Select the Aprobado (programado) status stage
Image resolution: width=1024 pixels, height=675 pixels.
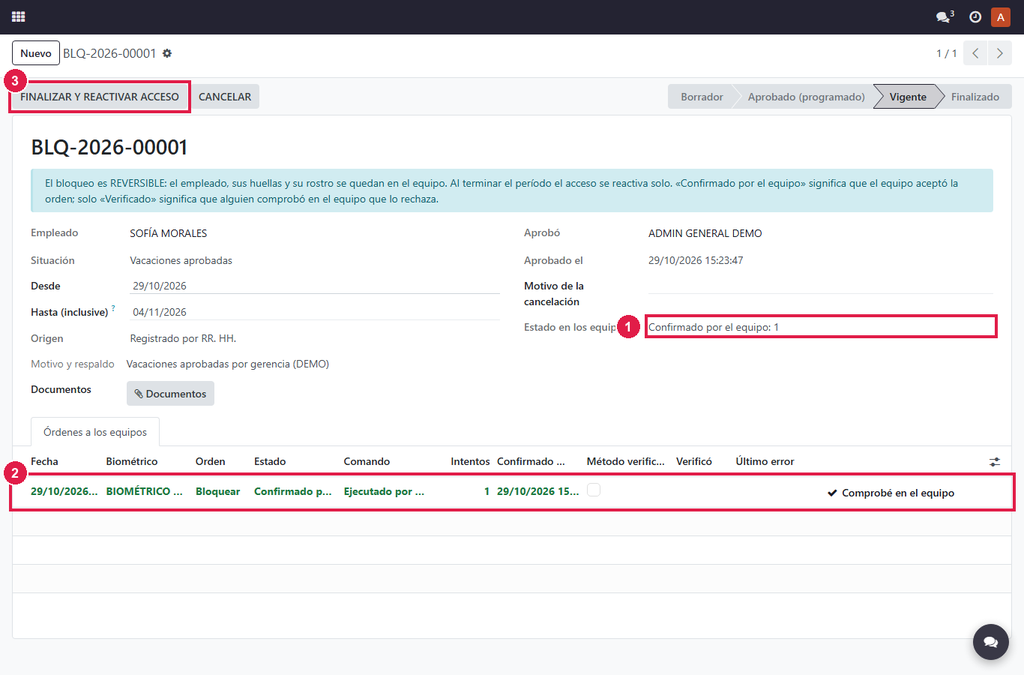806,97
